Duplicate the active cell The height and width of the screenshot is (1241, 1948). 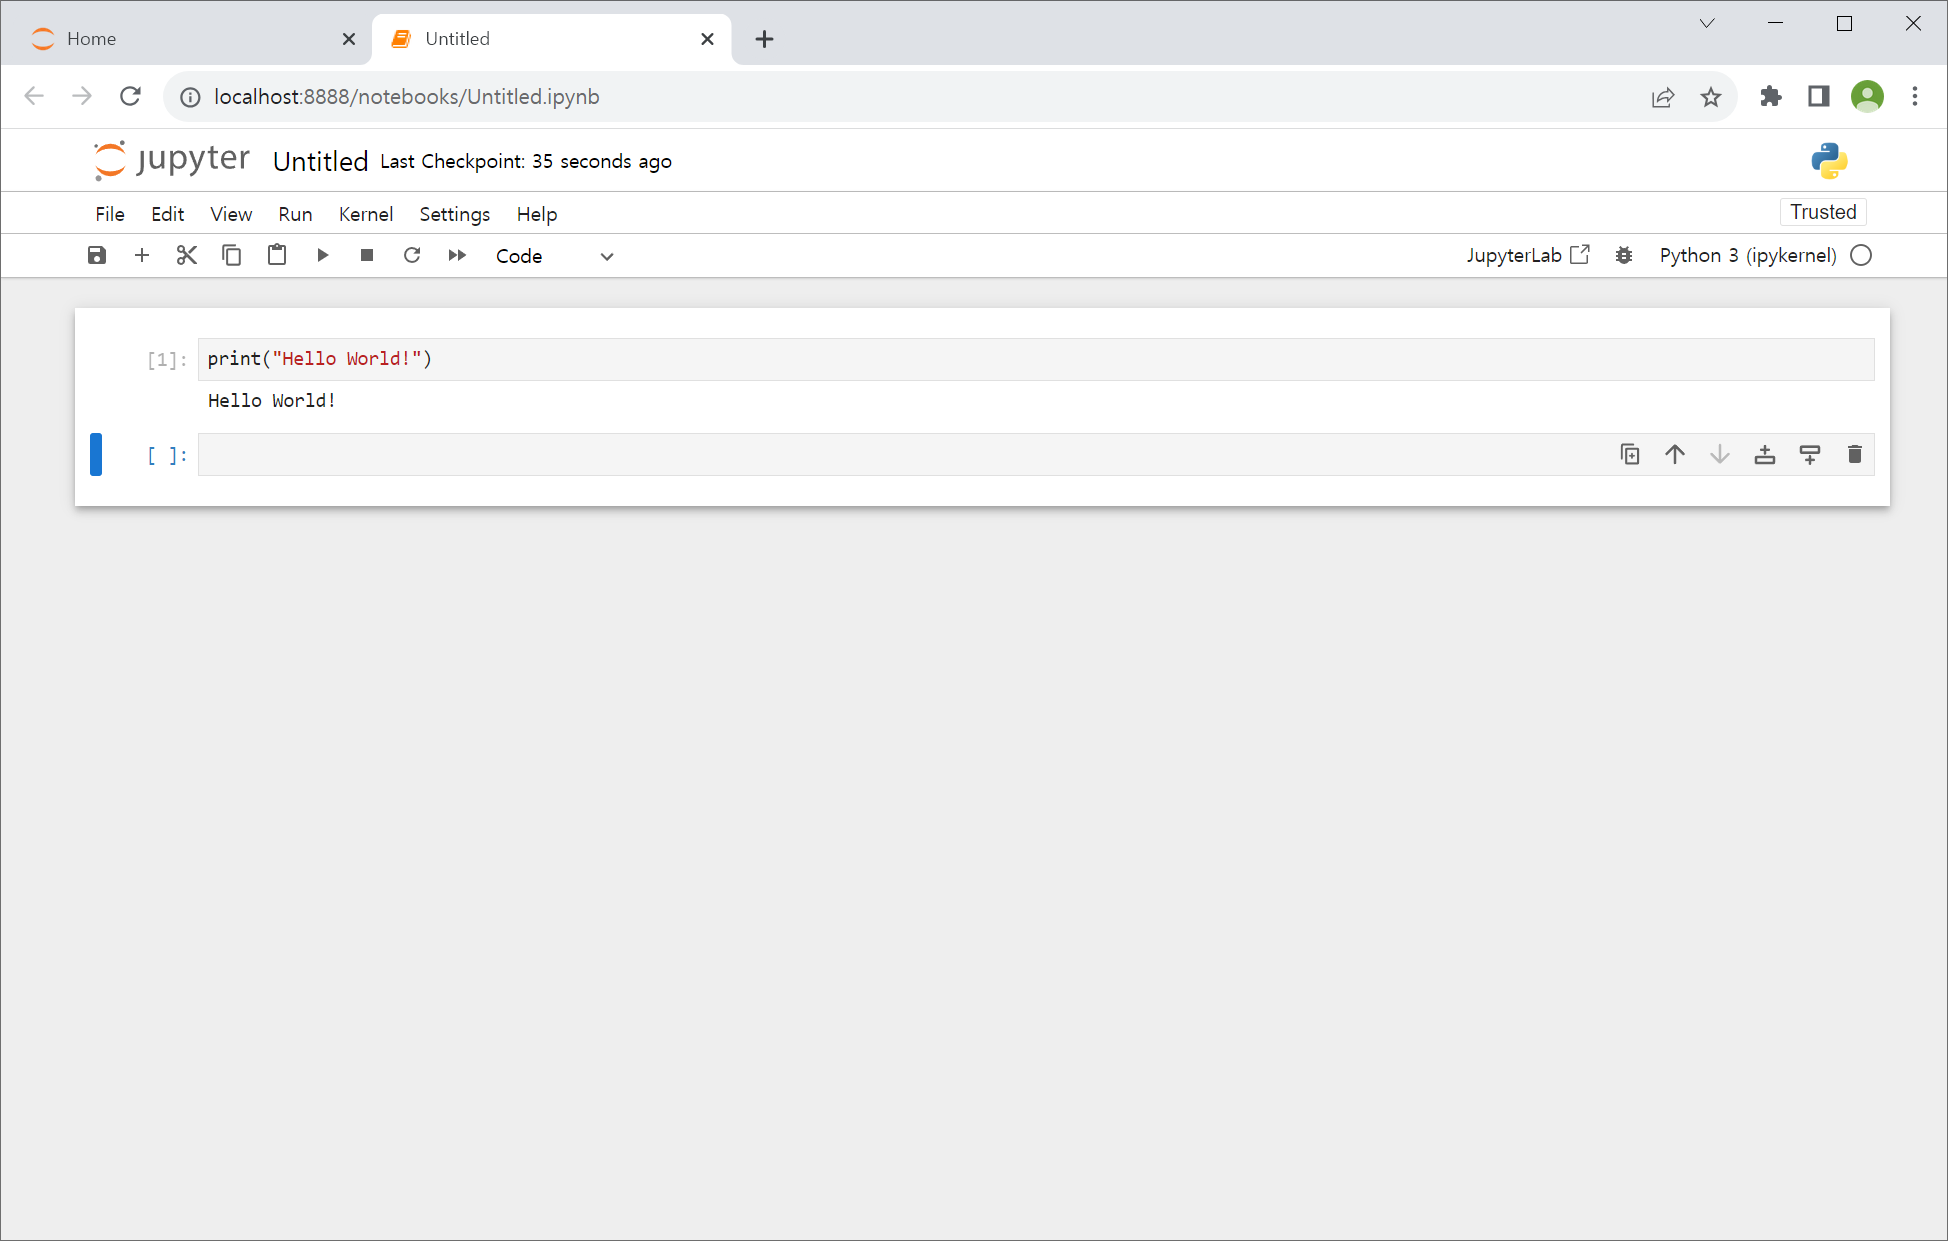tap(1630, 455)
